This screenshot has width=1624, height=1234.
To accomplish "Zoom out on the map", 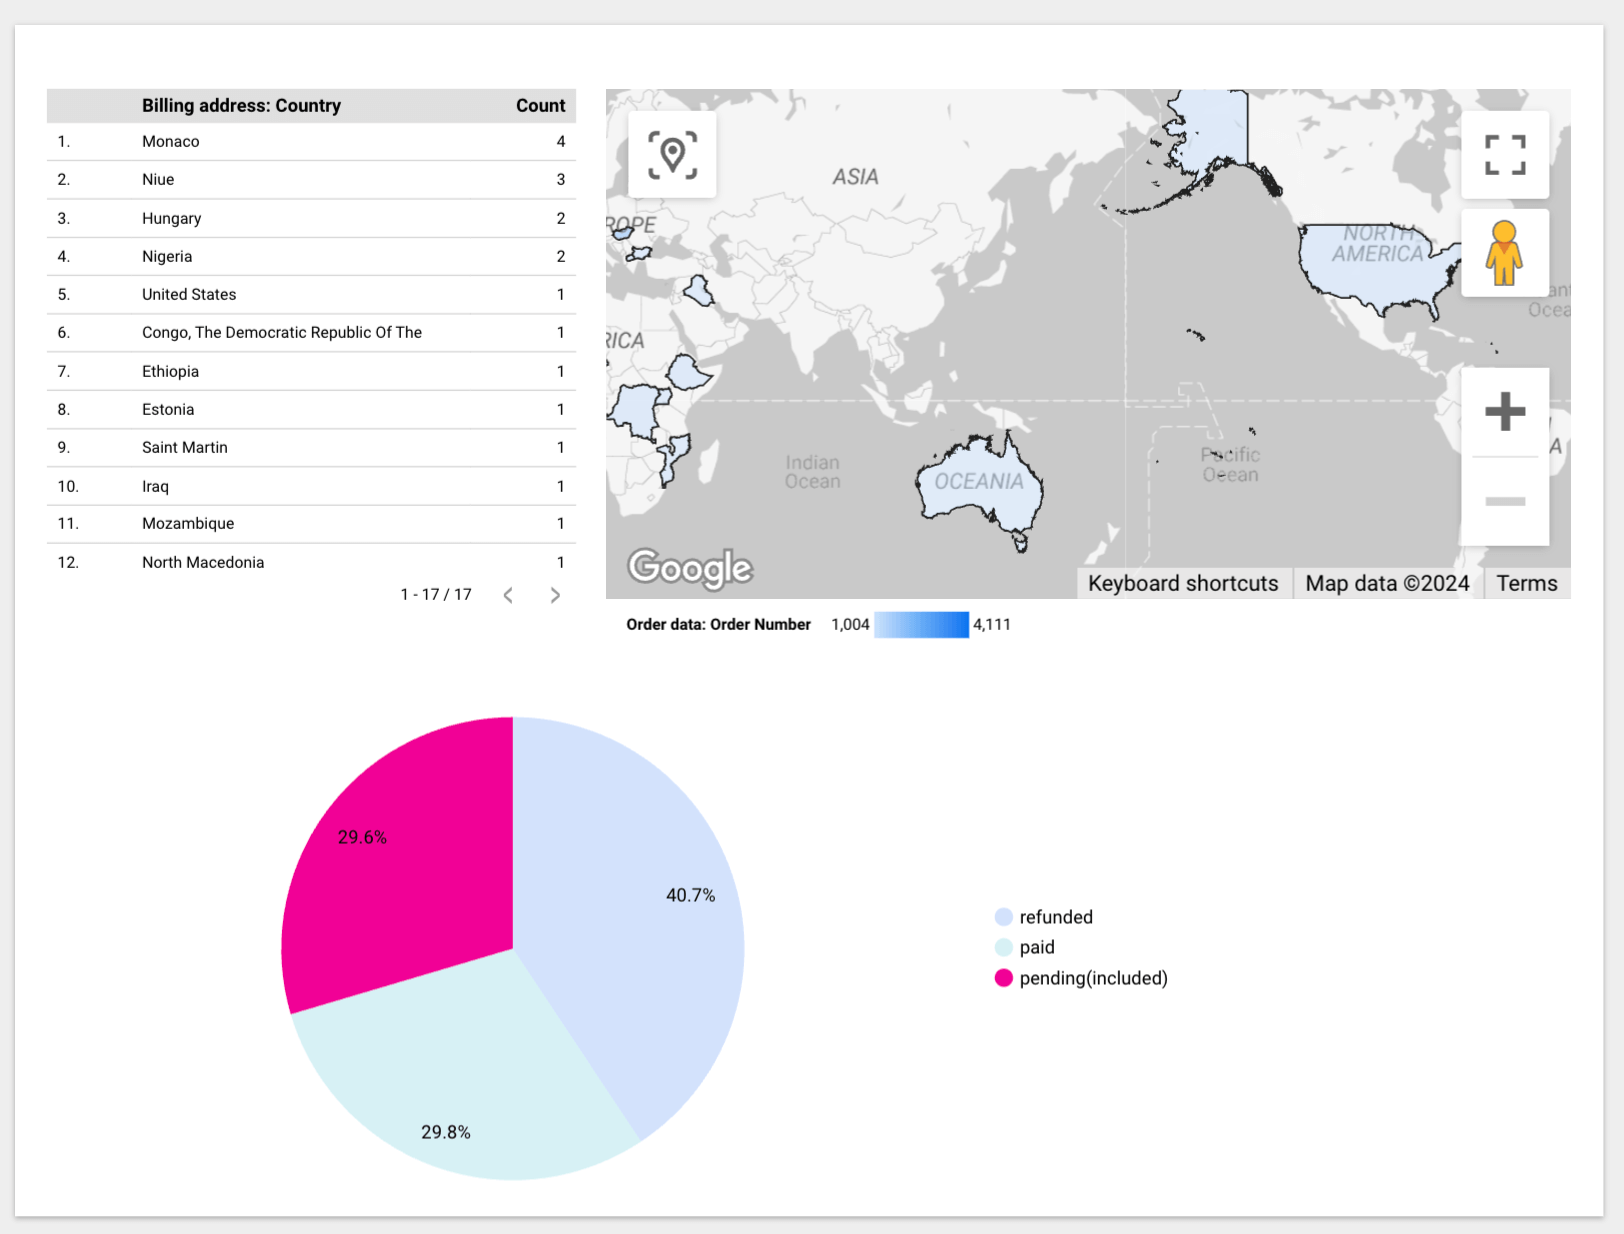I will [1505, 501].
